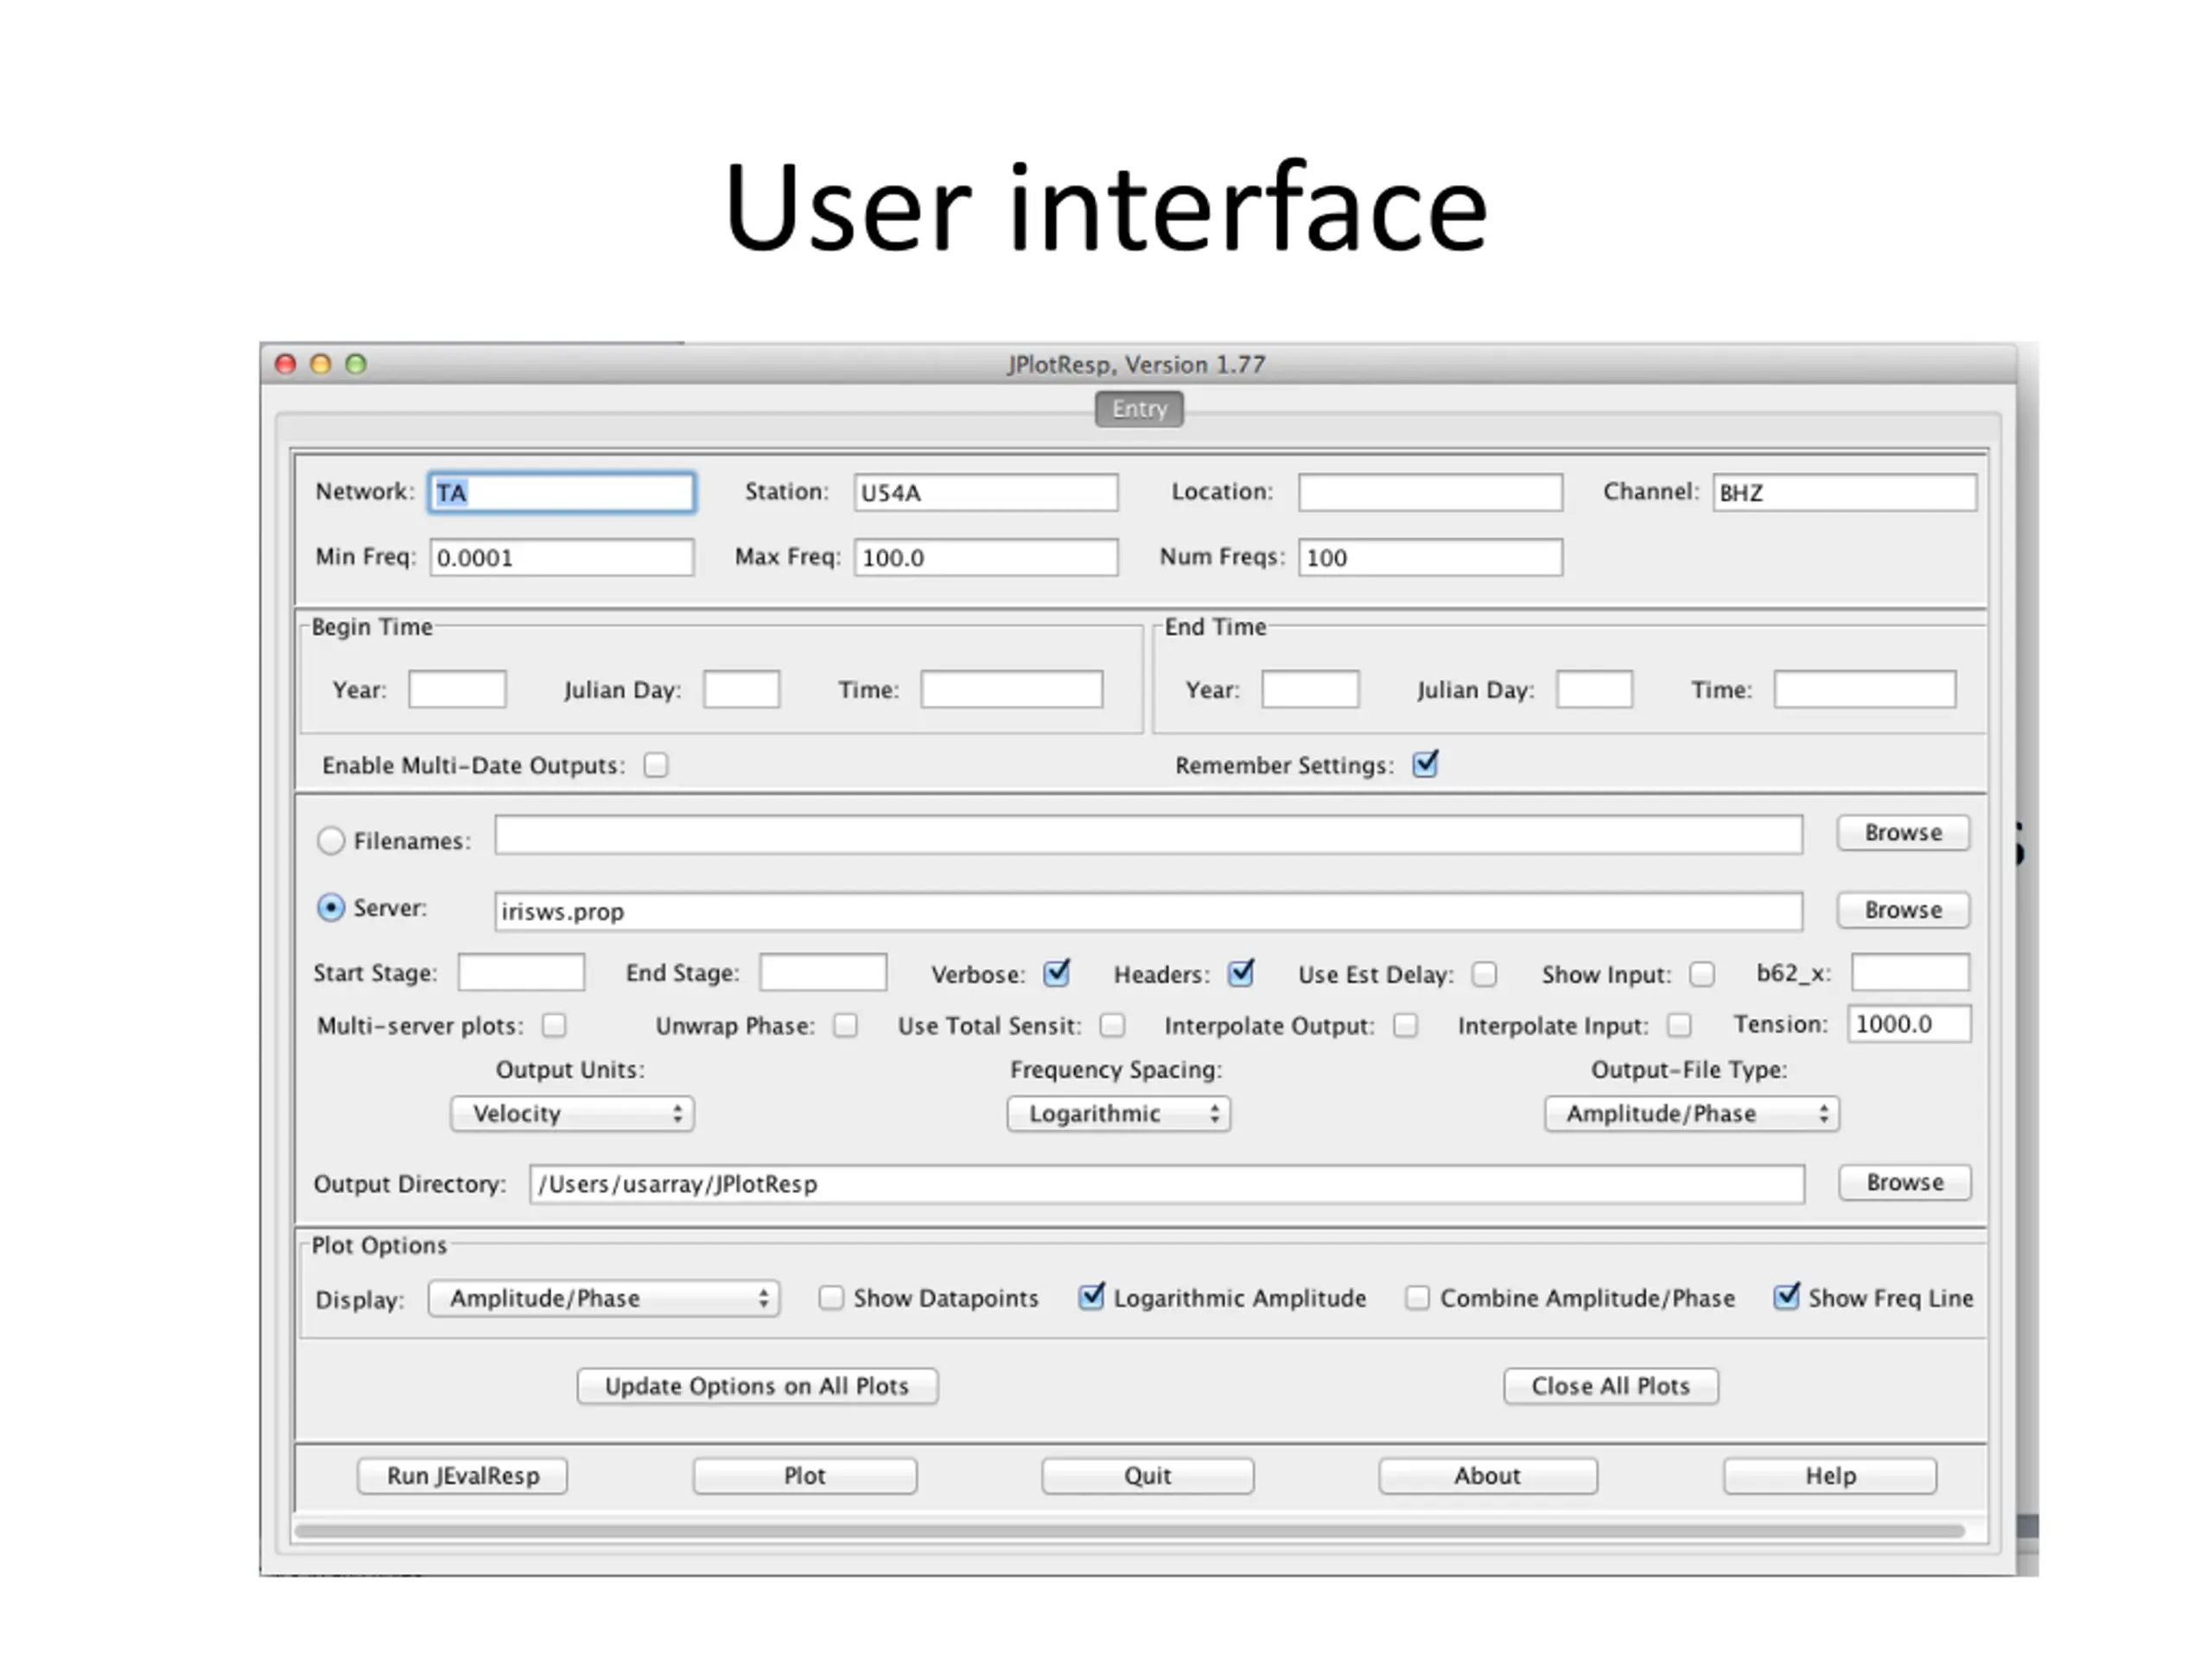Click Close All Plots button
Image resolution: width=2212 pixels, height=1659 pixels.
pos(1610,1386)
